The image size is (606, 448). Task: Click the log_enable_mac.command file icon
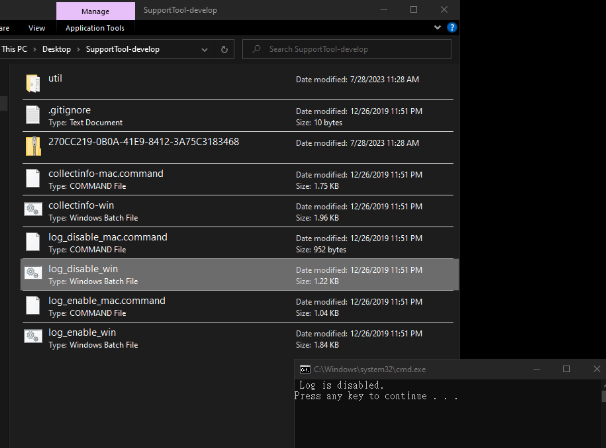[33, 305]
